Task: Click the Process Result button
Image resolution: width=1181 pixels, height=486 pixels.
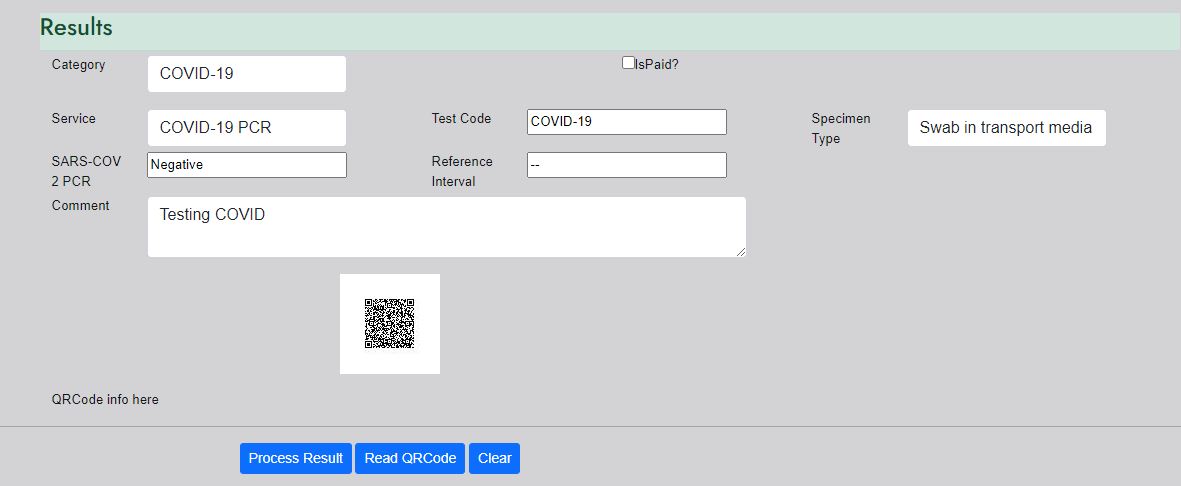Action: coord(296,458)
